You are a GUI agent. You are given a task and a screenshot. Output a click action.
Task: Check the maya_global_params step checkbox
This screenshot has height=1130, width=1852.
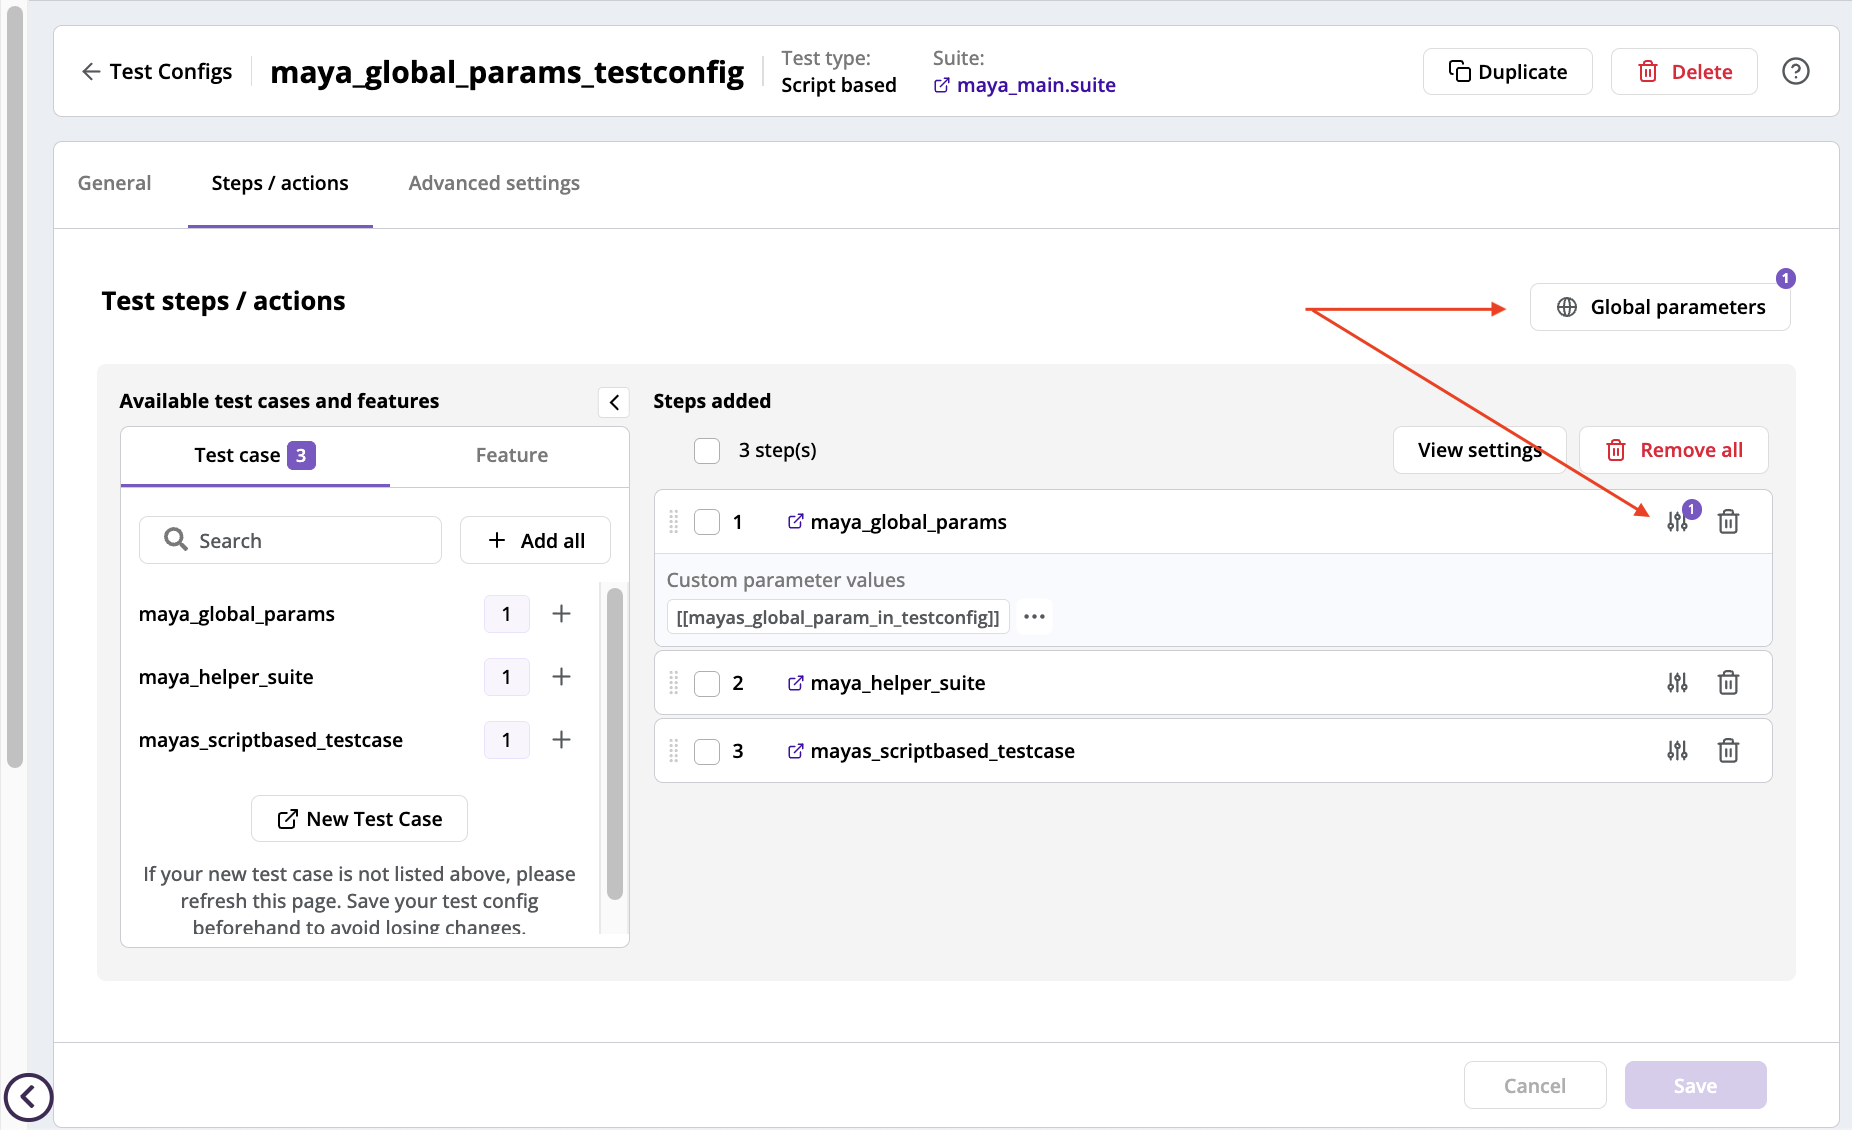point(707,521)
